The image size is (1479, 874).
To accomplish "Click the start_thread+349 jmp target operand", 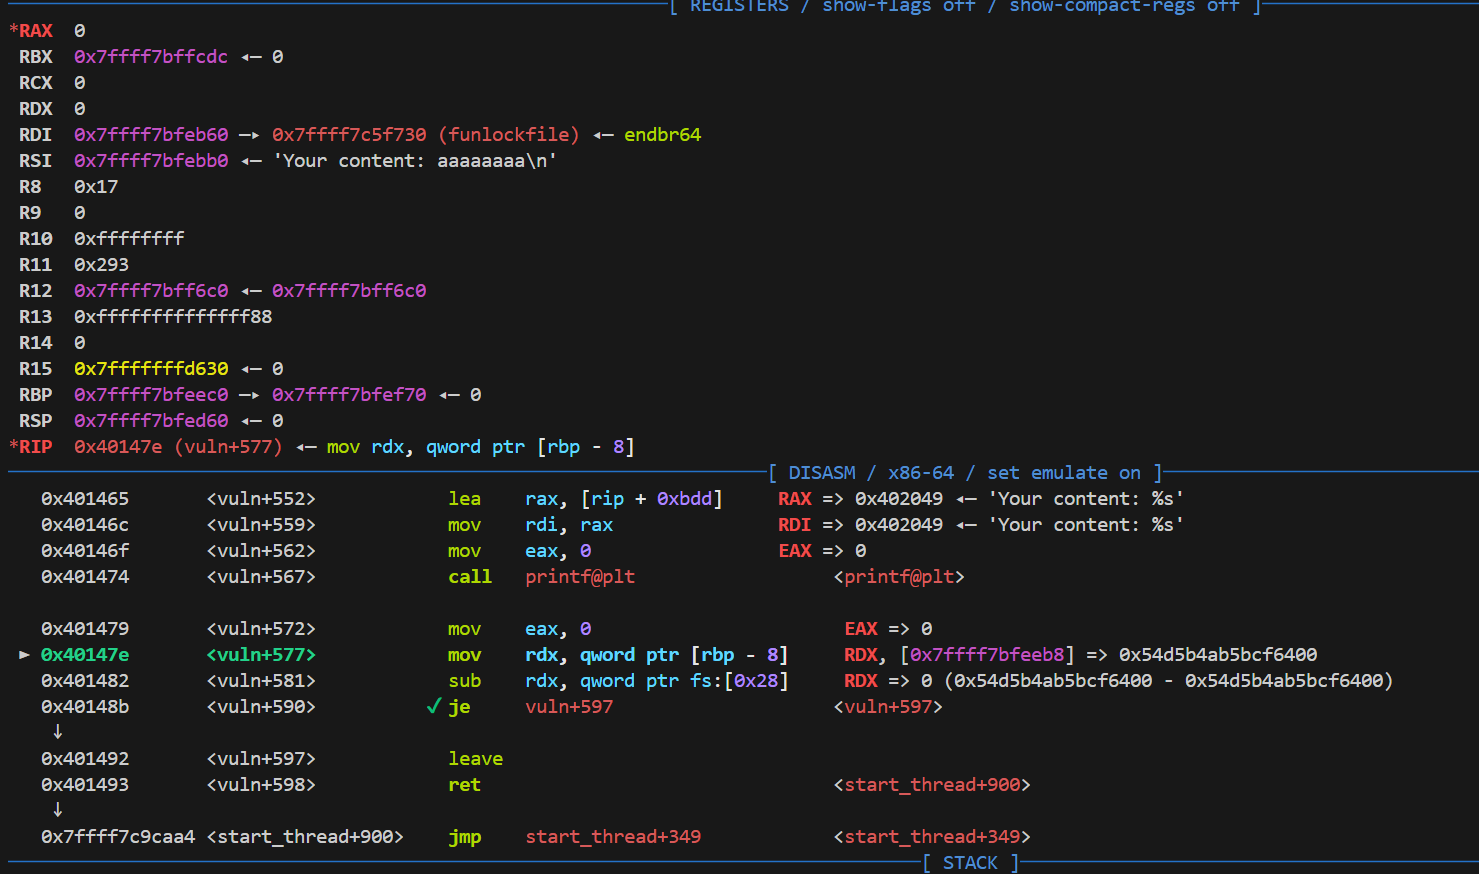I will click(612, 837).
